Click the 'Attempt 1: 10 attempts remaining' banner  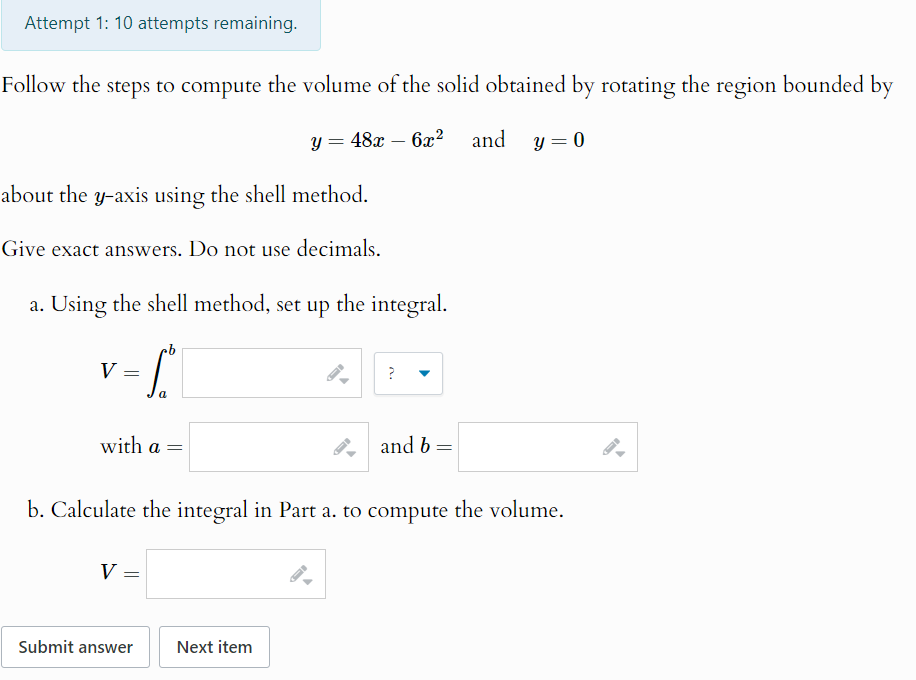pyautogui.click(x=160, y=23)
